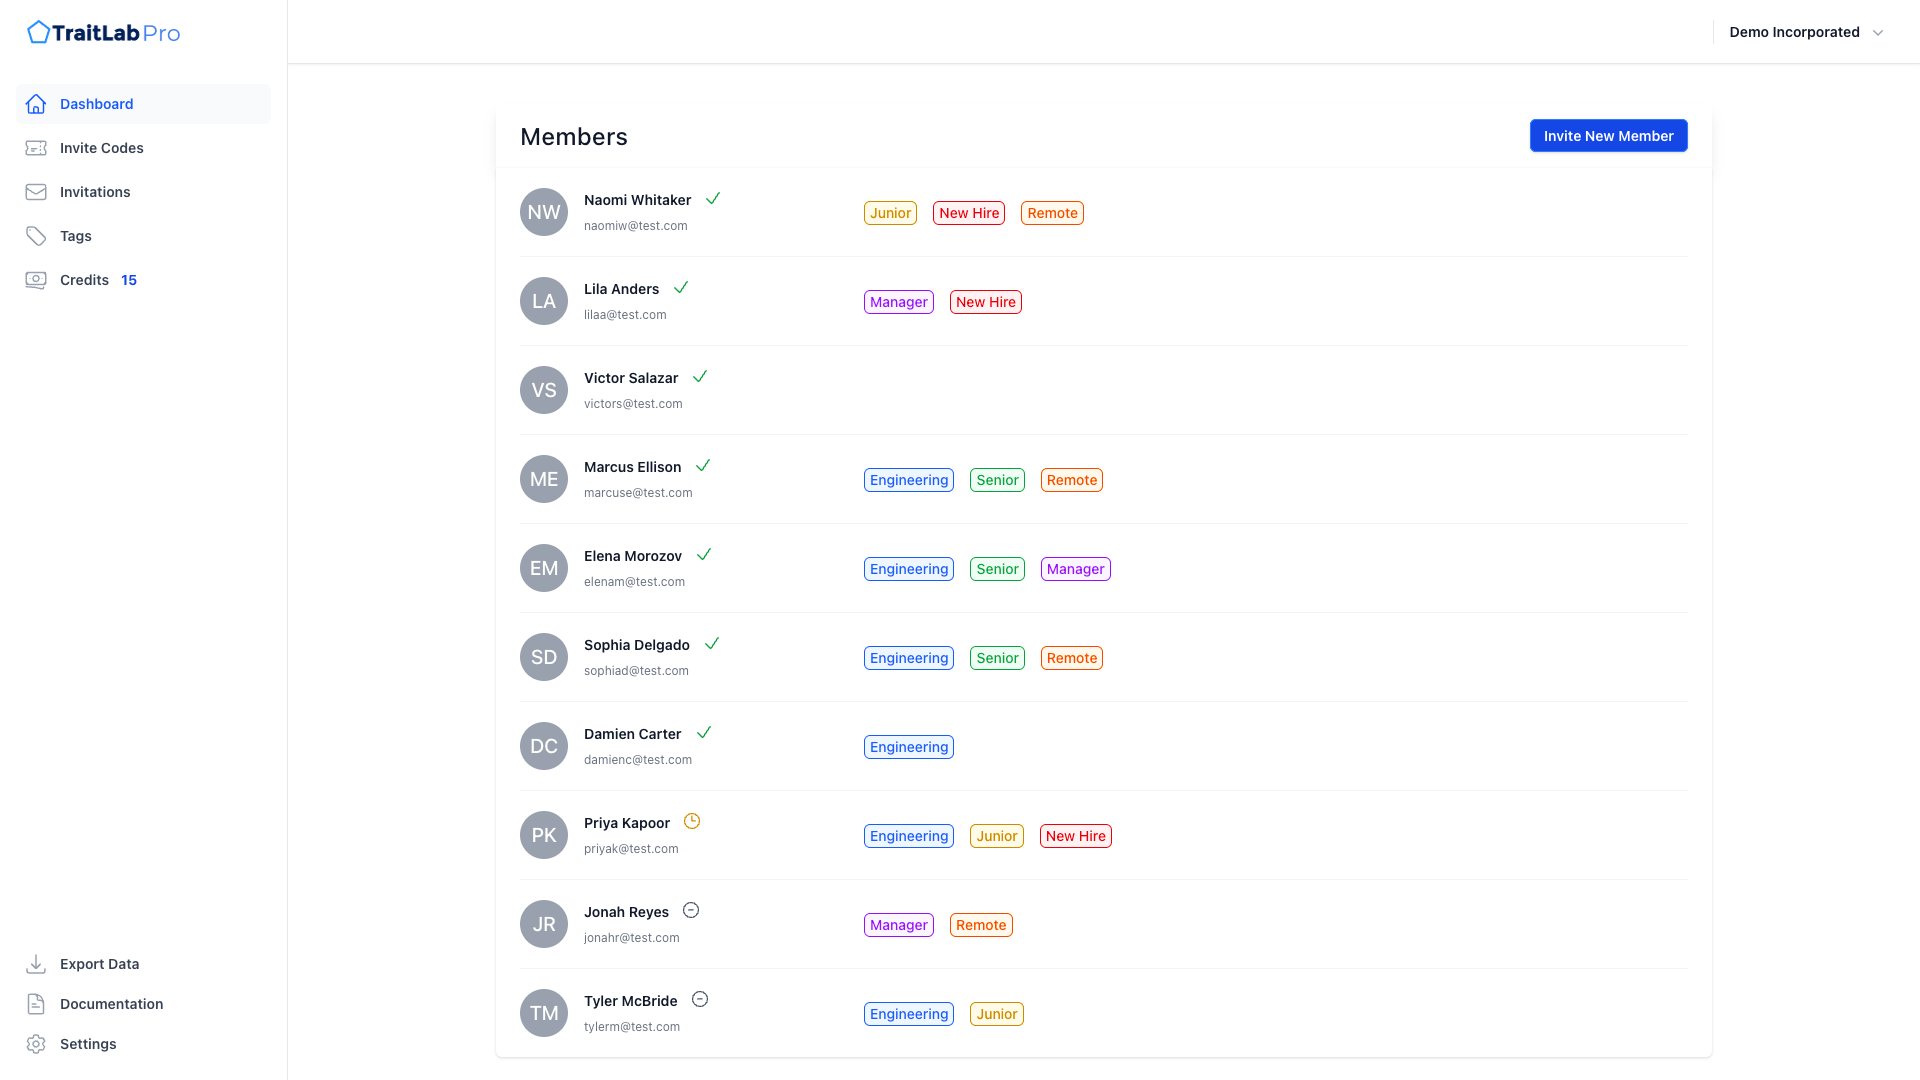Click the Export Data download icon
This screenshot has width=1920, height=1080.
36,964
